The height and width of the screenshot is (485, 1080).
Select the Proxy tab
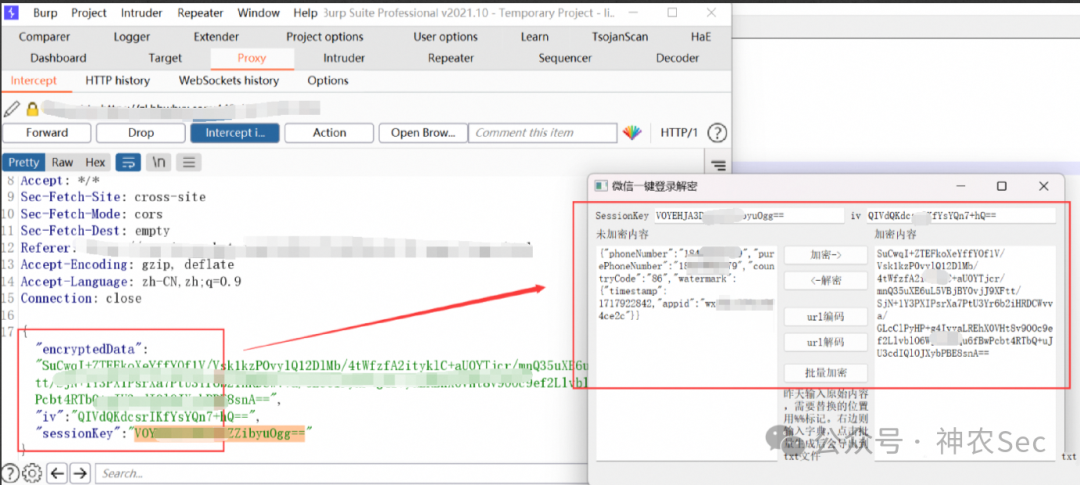pos(252,59)
